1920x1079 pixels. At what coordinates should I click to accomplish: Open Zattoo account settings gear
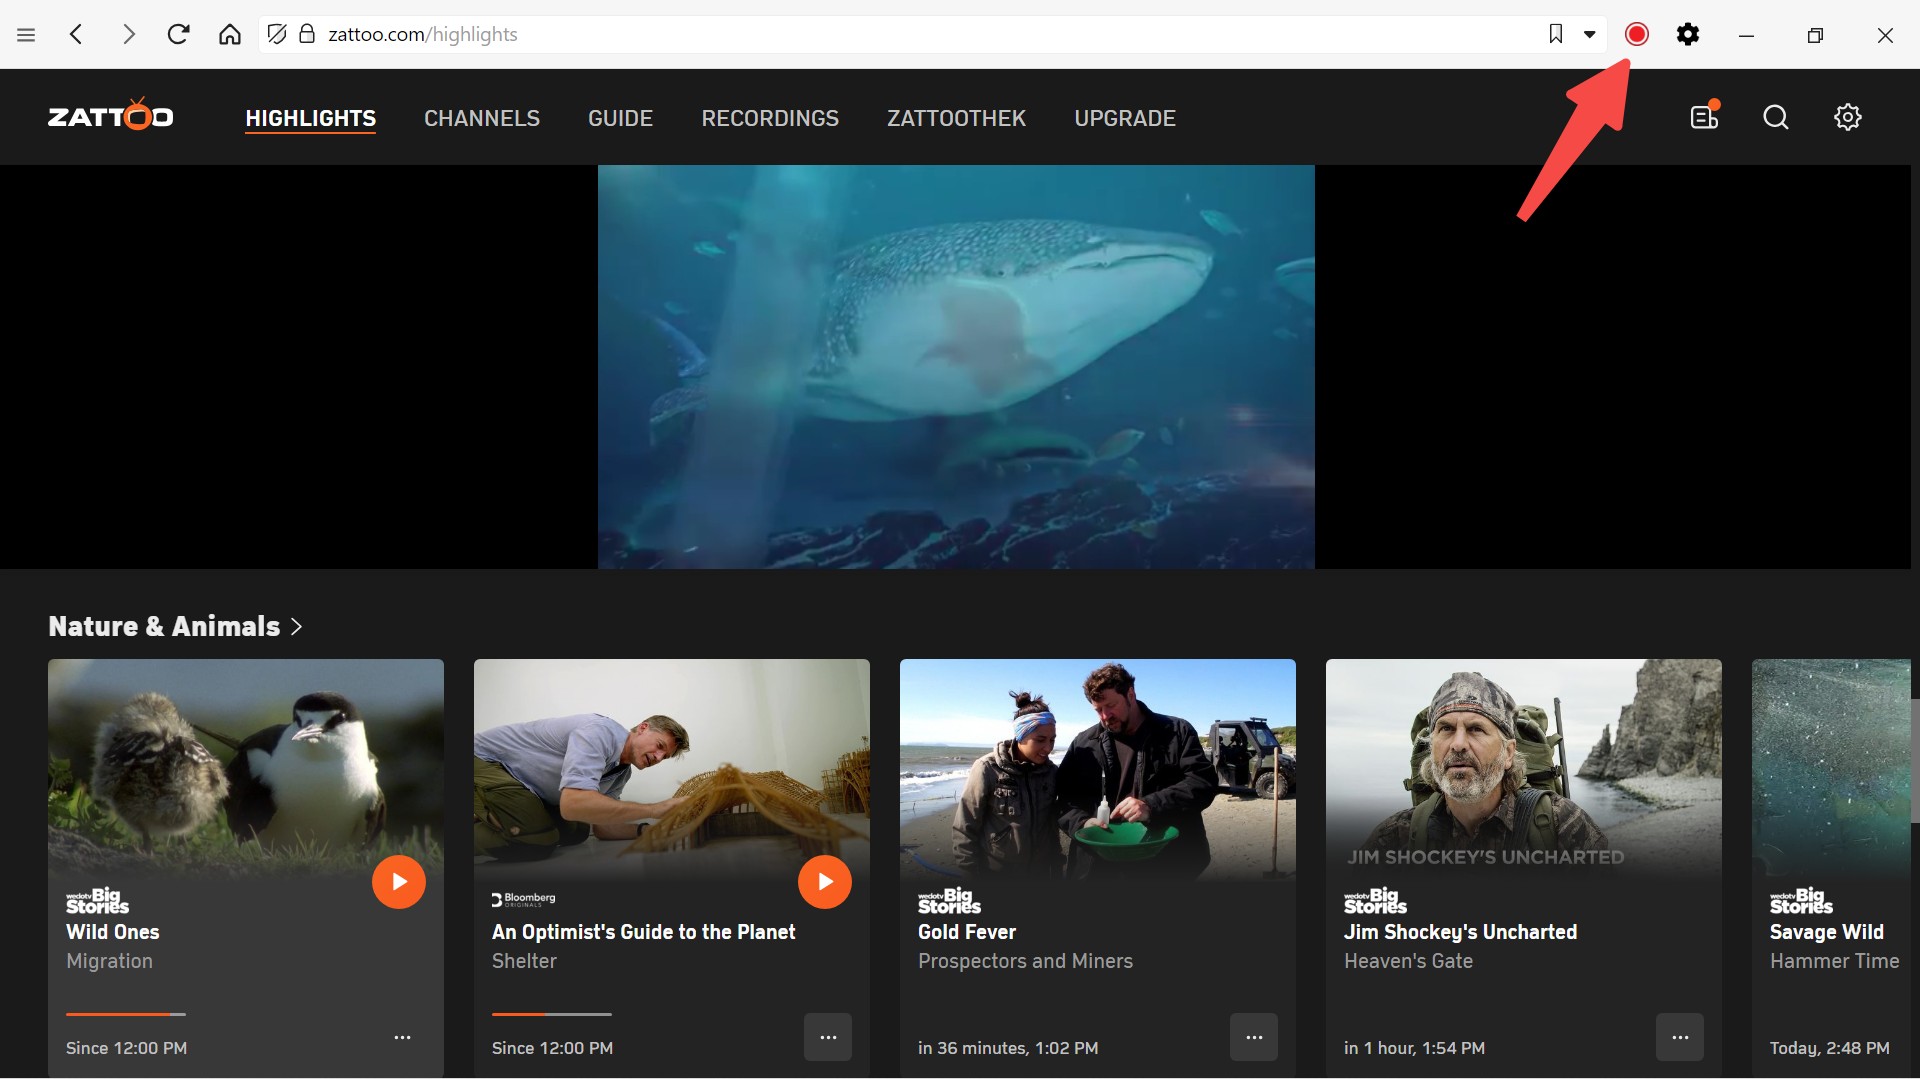coord(1848,117)
